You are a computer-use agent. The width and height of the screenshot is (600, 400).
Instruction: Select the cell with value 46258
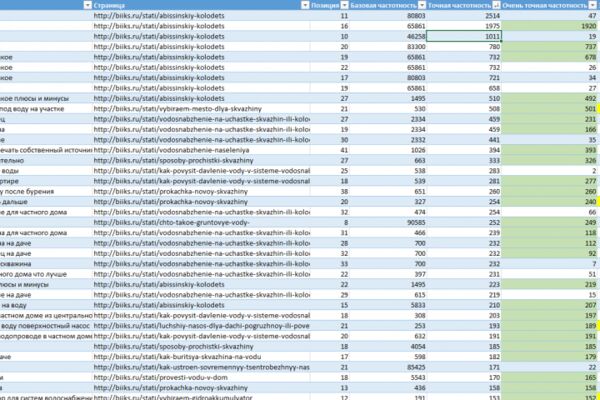(388, 36)
